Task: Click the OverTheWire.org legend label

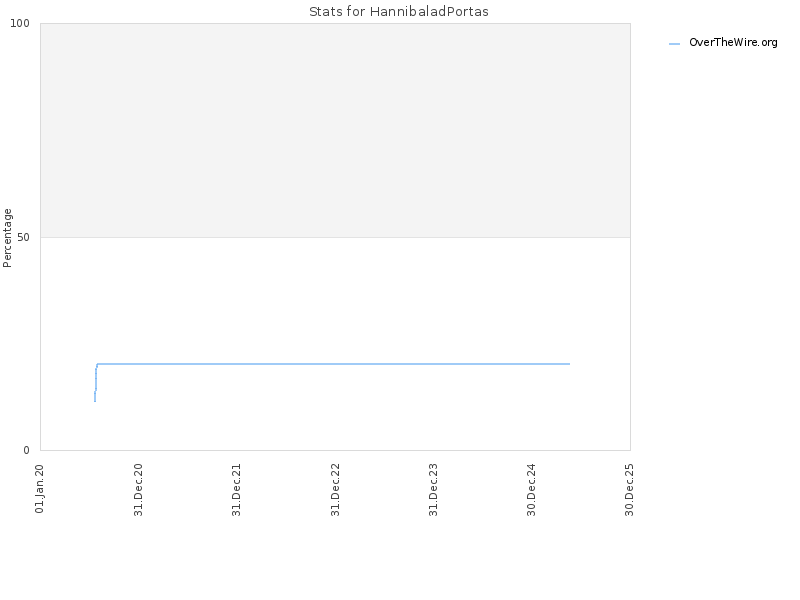Action: (x=733, y=43)
